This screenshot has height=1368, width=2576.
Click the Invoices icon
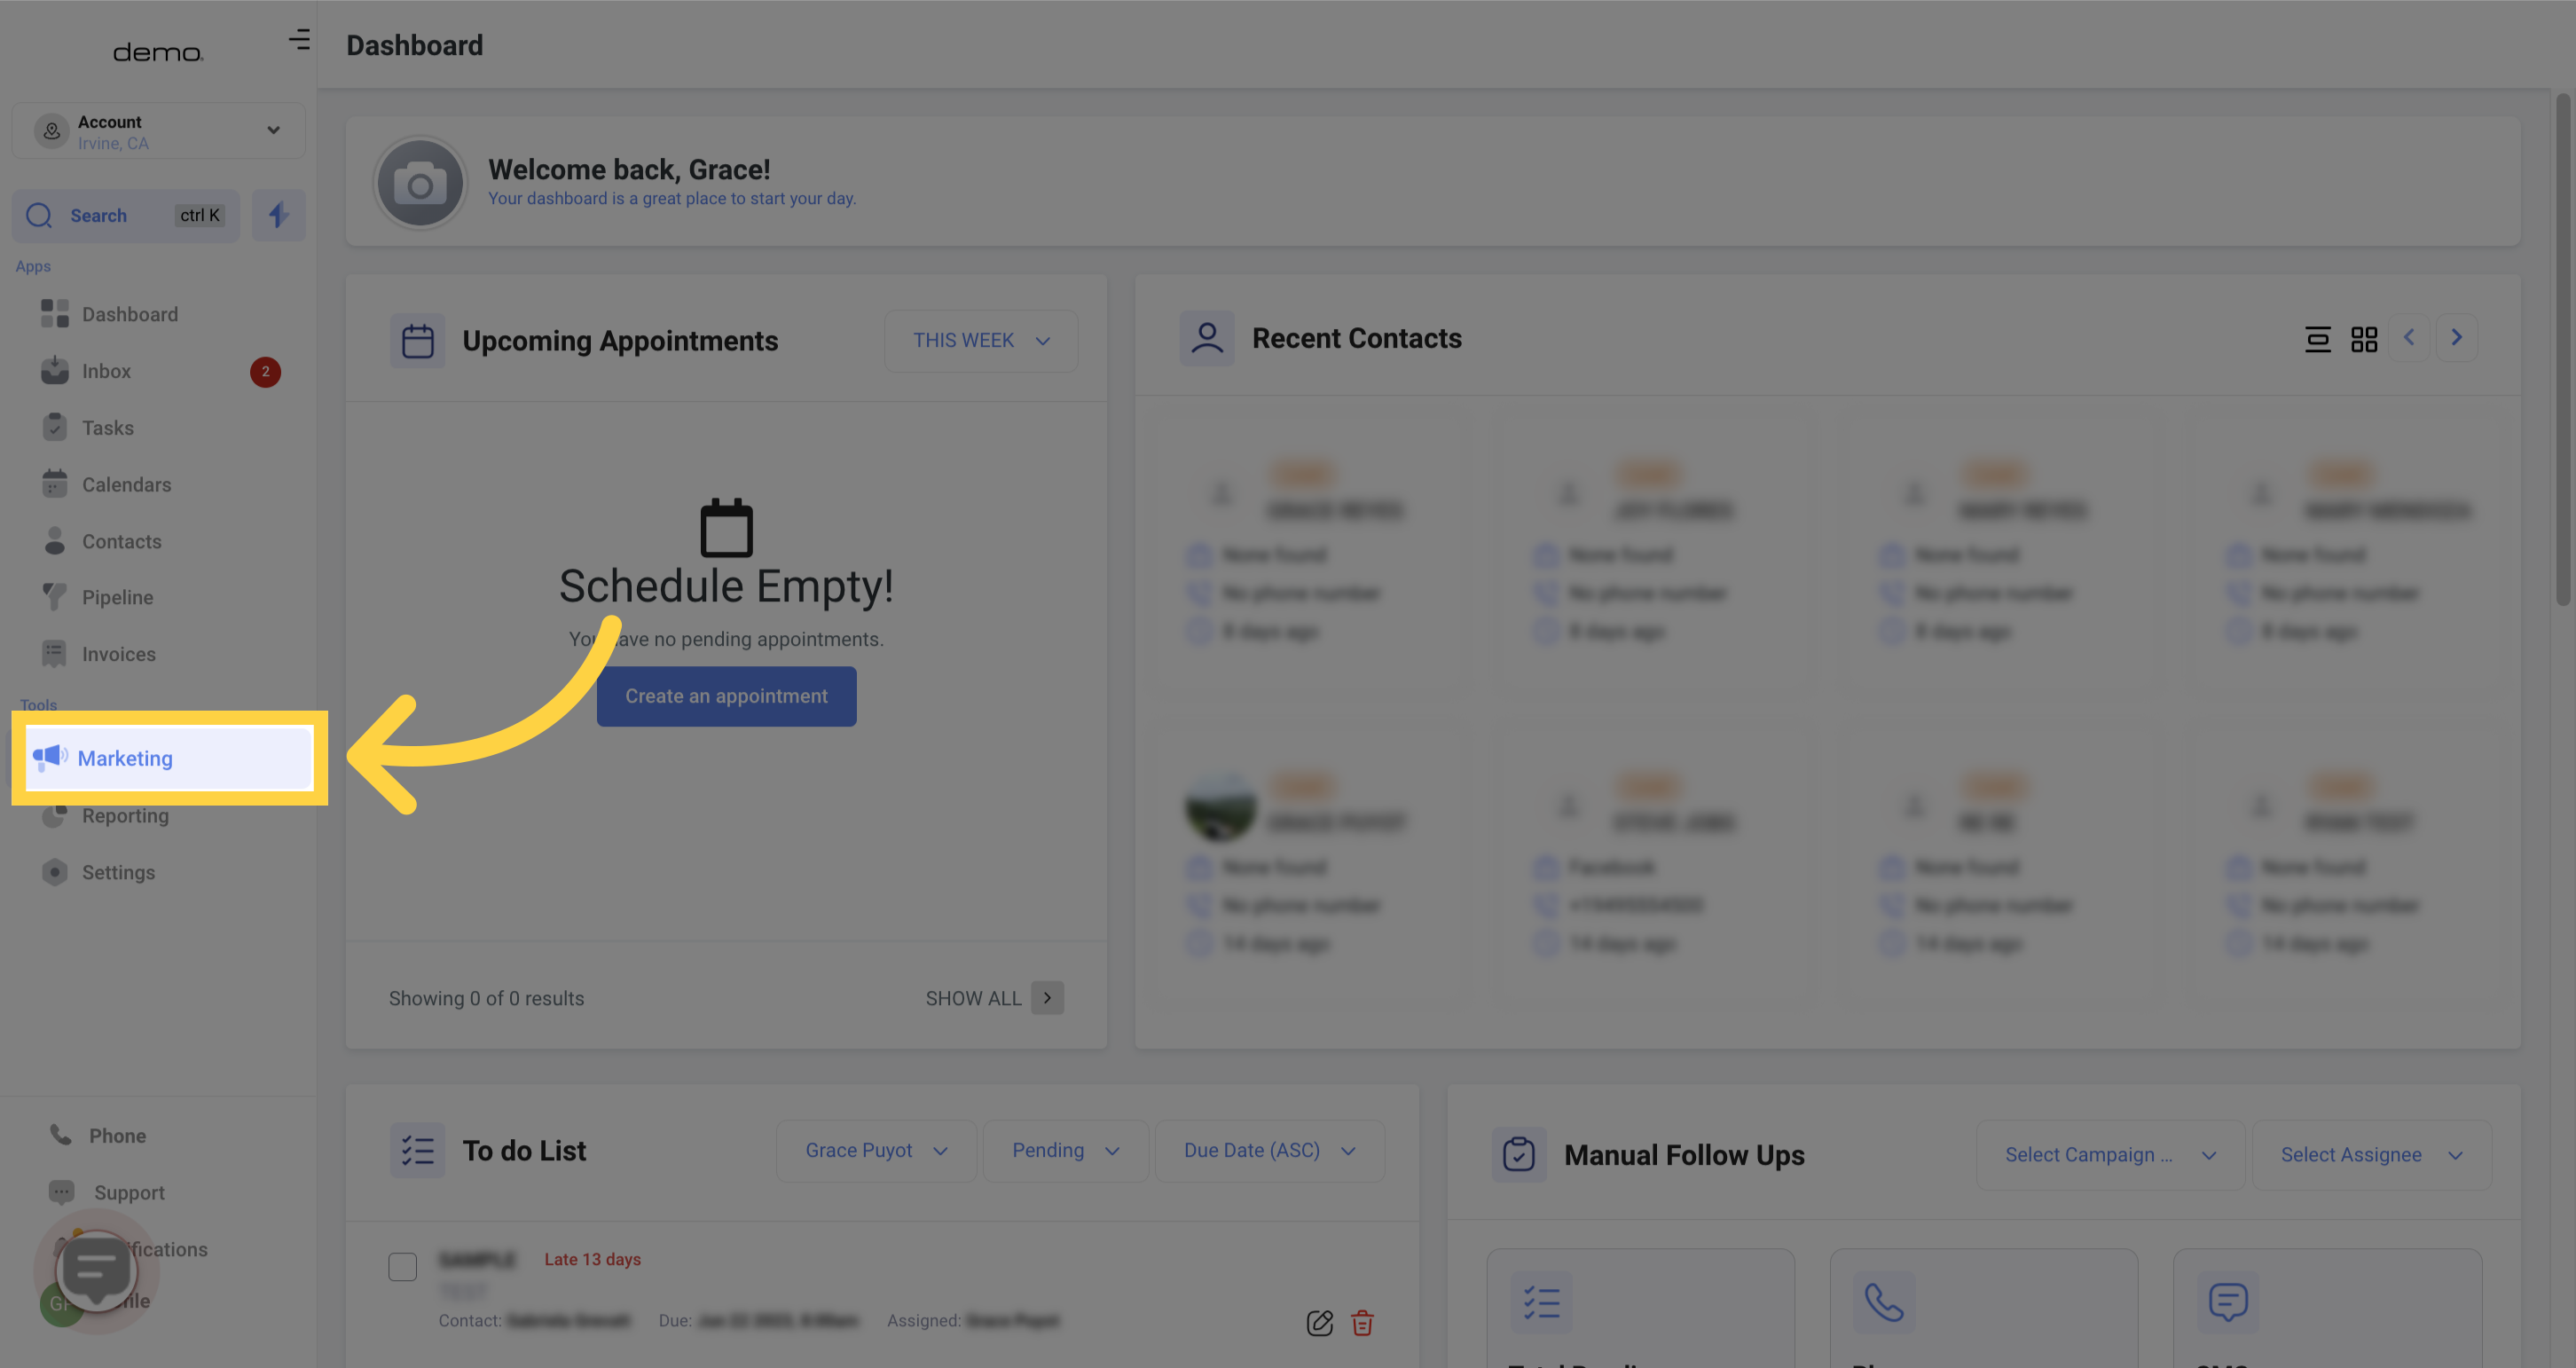[x=55, y=653]
